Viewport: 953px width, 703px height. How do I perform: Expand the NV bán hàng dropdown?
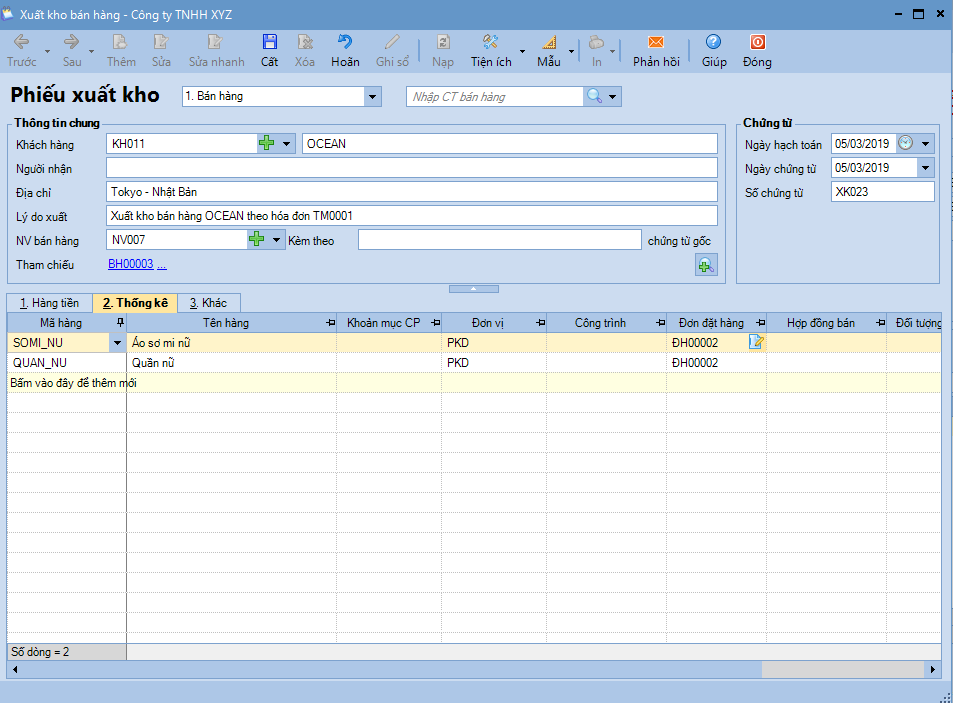tap(277, 240)
